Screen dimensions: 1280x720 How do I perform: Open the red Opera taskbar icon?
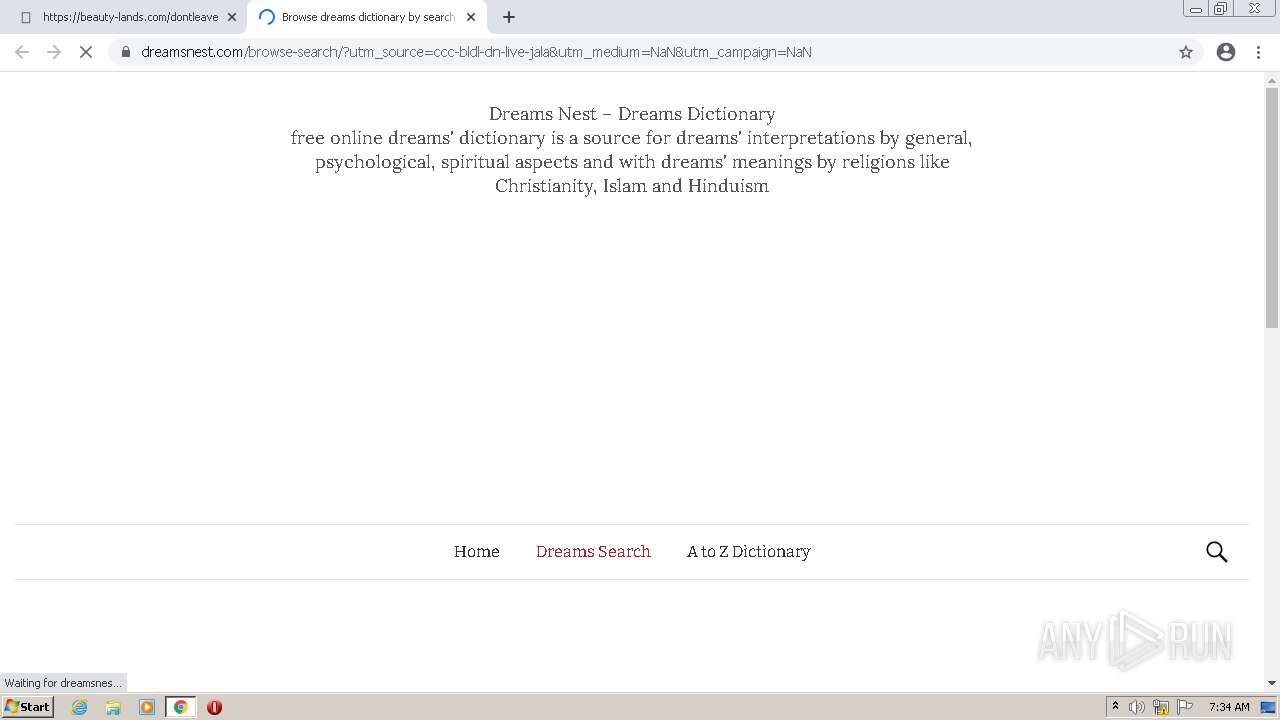[x=214, y=707]
